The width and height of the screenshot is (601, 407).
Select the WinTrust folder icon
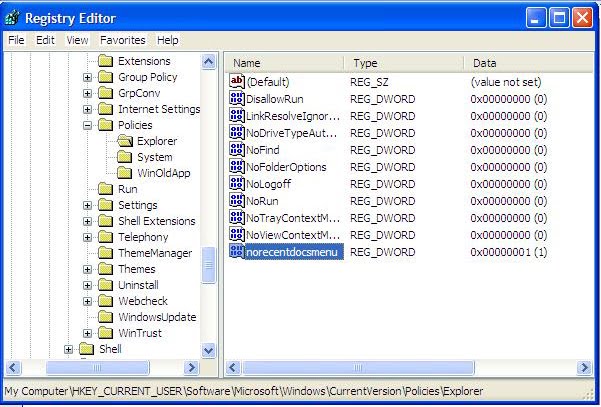[x=105, y=333]
